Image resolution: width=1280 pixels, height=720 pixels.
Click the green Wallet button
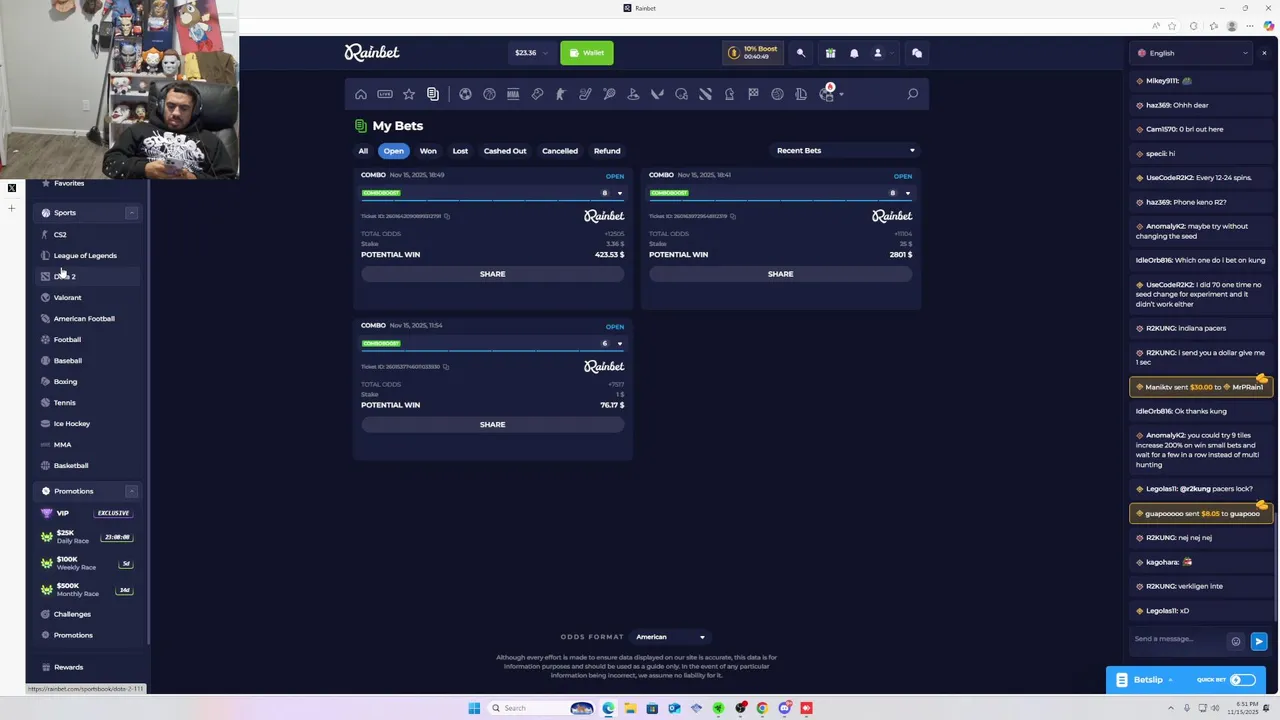point(587,53)
